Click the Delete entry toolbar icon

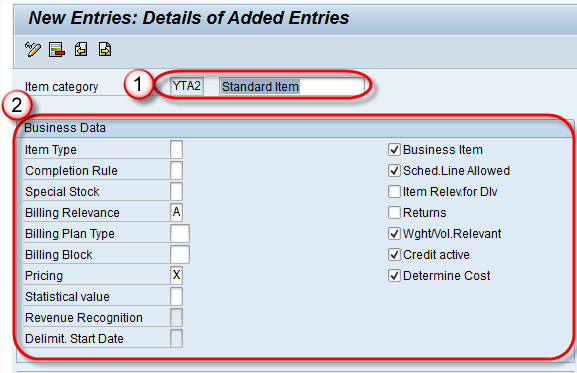pos(57,49)
